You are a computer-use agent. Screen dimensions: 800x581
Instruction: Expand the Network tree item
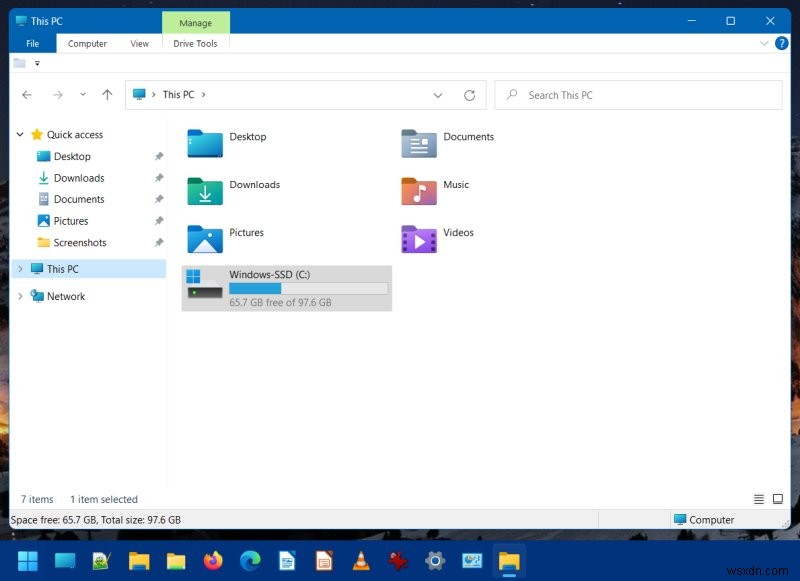click(x=18, y=296)
